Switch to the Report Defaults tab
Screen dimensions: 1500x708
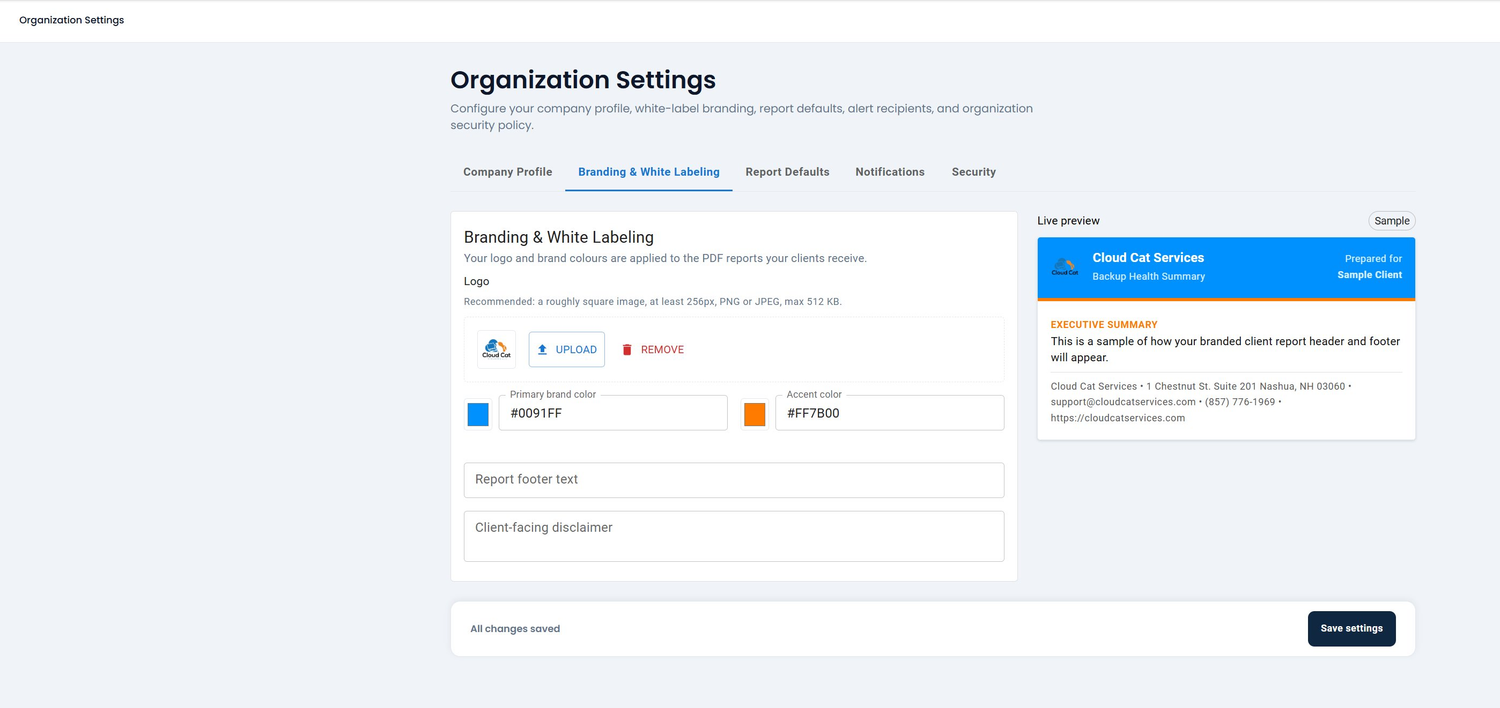coord(787,172)
